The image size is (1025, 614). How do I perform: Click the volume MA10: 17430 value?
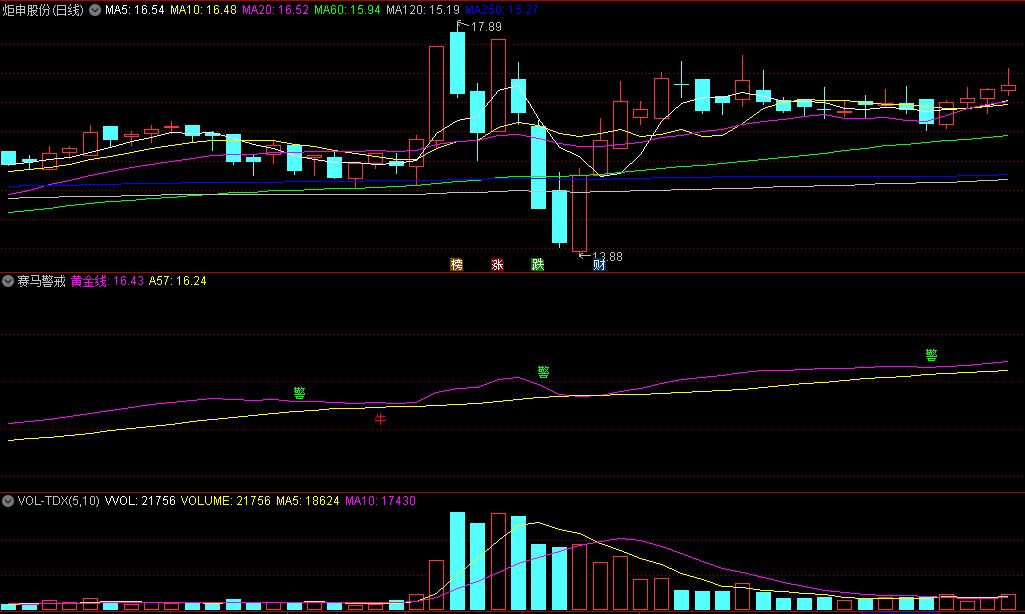[x=380, y=501]
